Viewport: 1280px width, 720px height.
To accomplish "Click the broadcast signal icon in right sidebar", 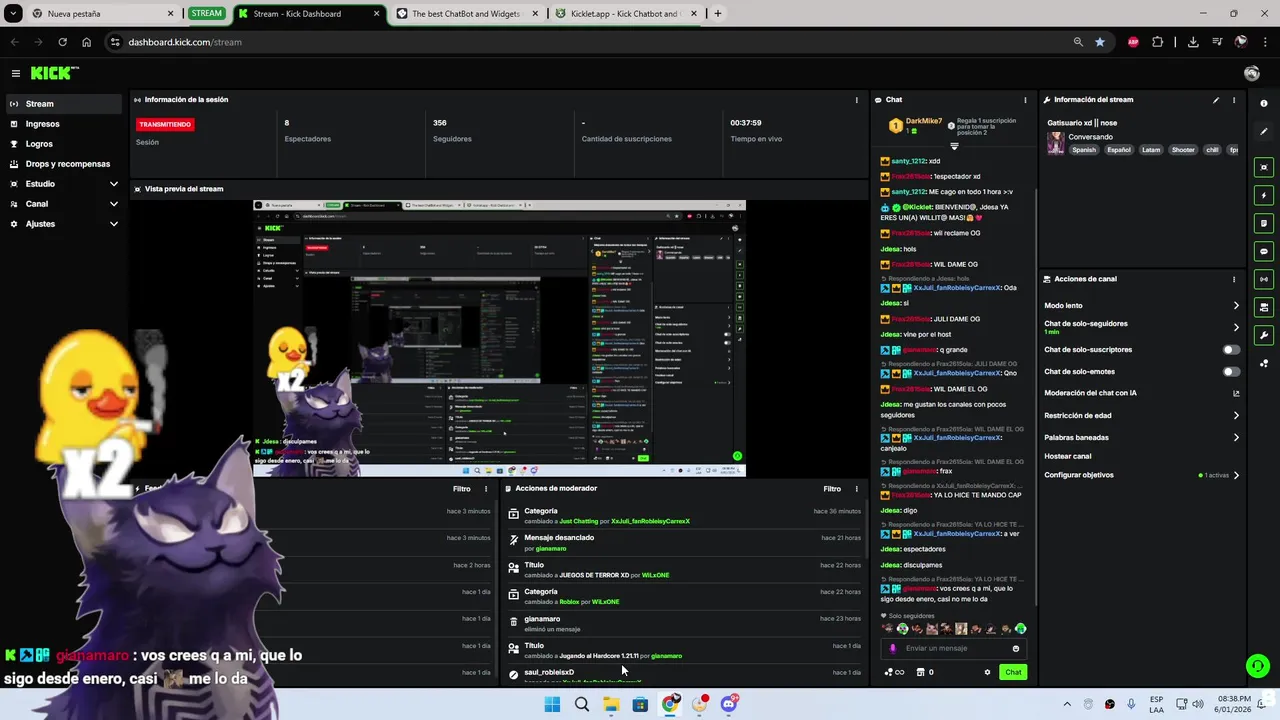I will pyautogui.click(x=1264, y=279).
